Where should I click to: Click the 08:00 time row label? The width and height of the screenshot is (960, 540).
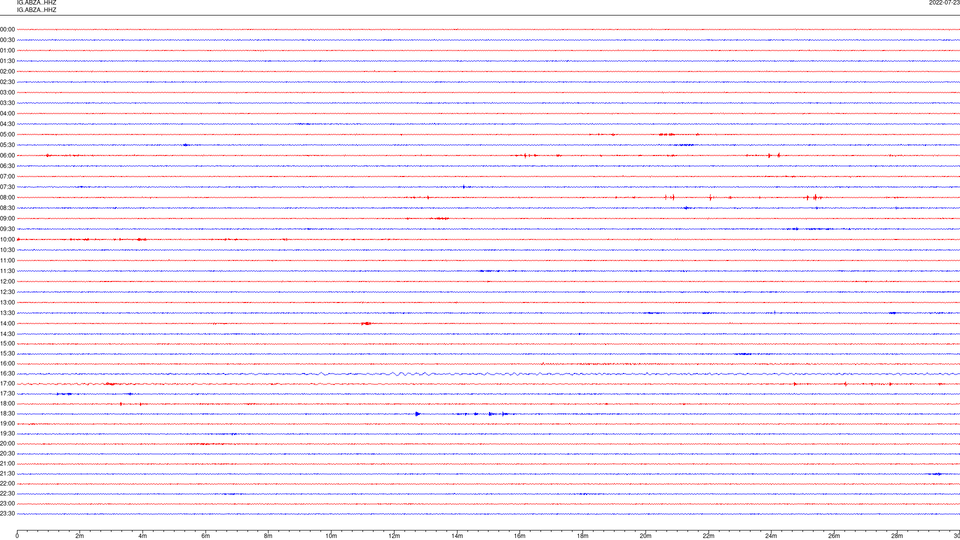7,198
